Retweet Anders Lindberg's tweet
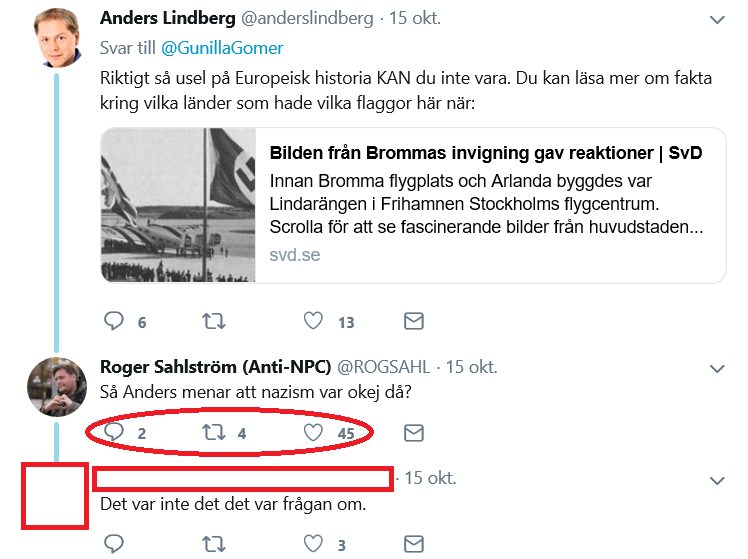 click(214, 321)
